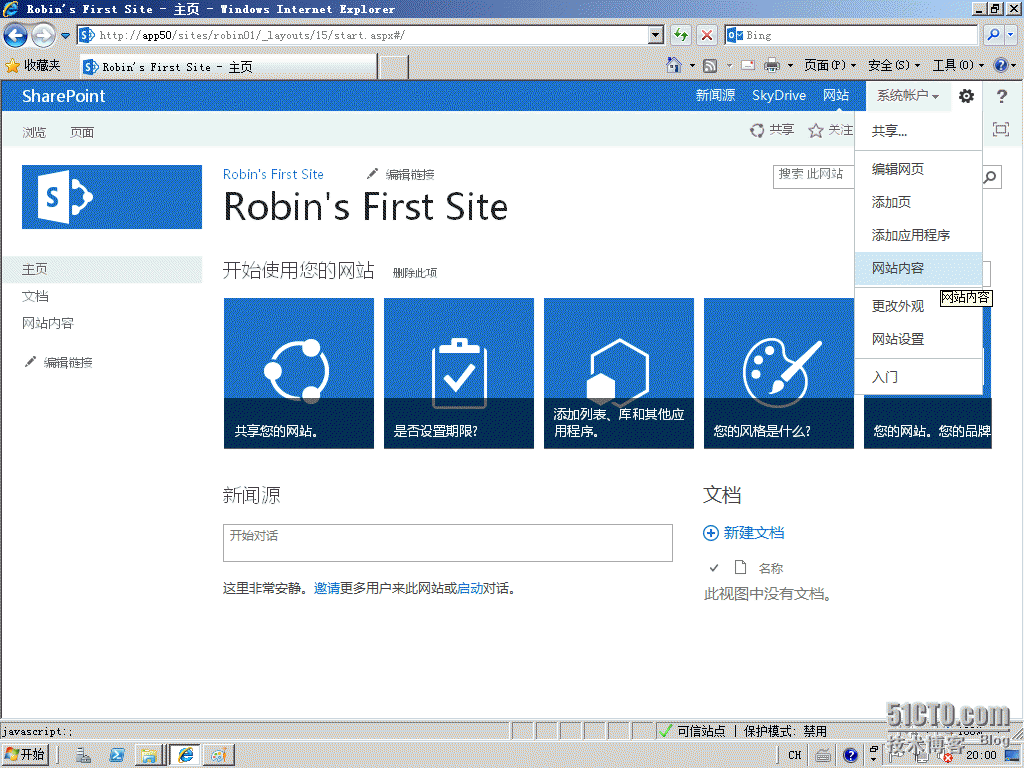Click the Bing search magnifier button
The image size is (1024, 768).
tap(993, 35)
